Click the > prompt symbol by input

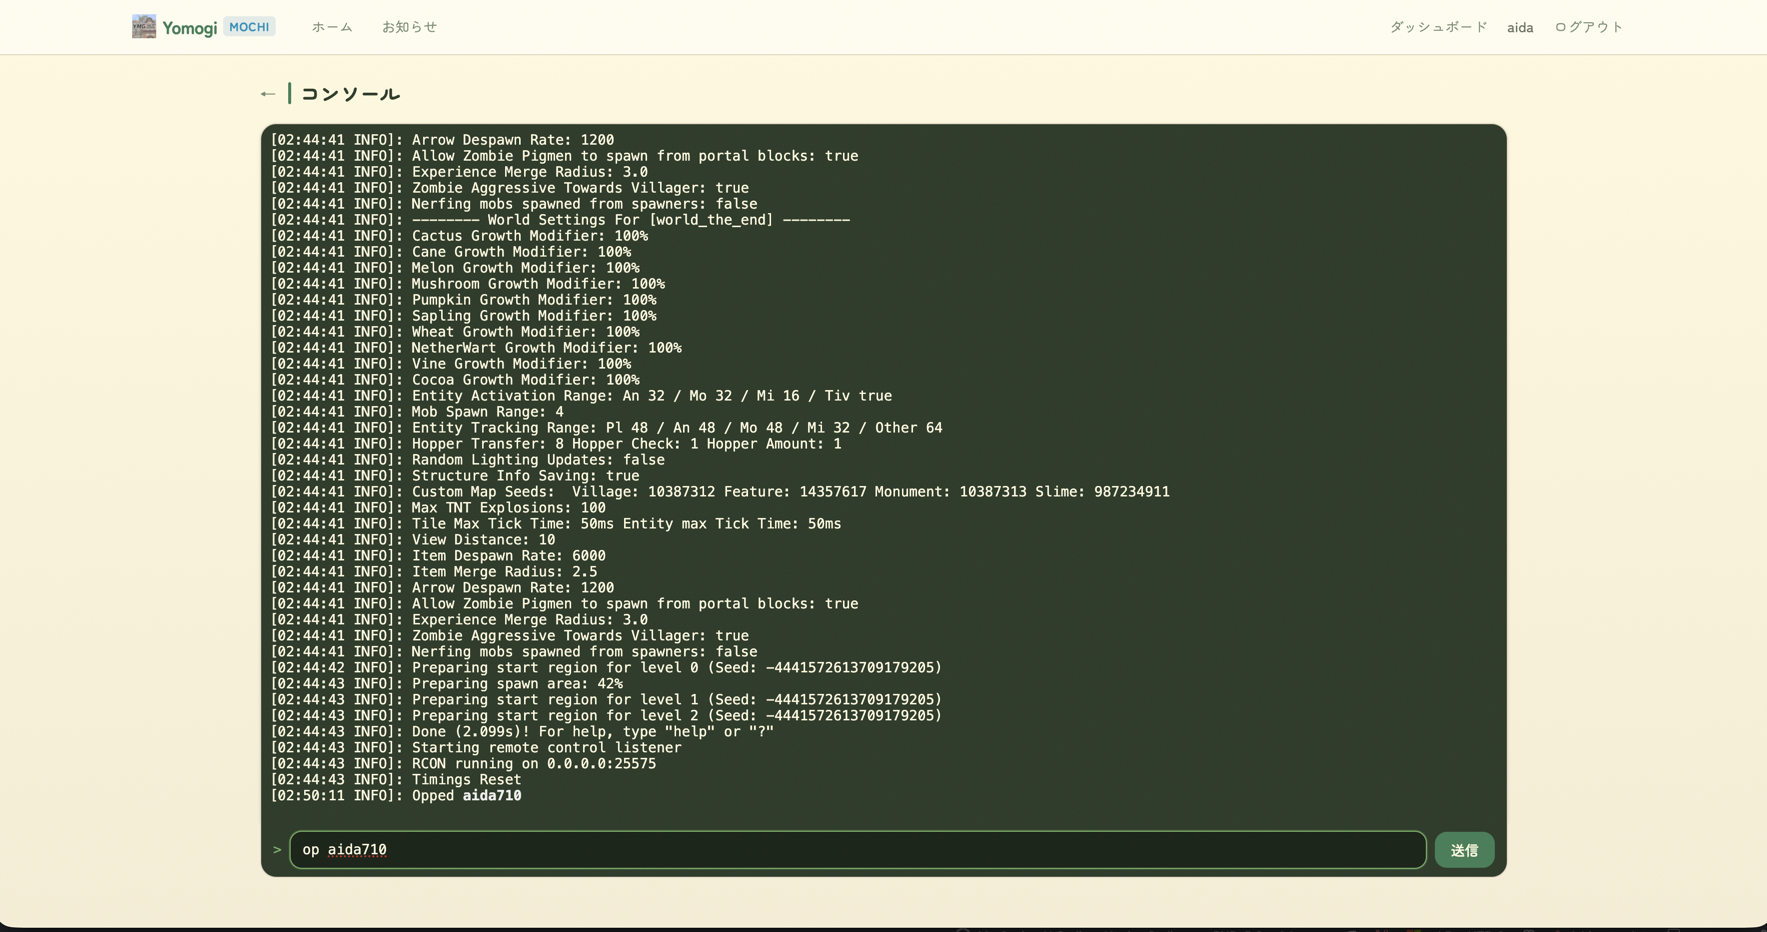[277, 850]
